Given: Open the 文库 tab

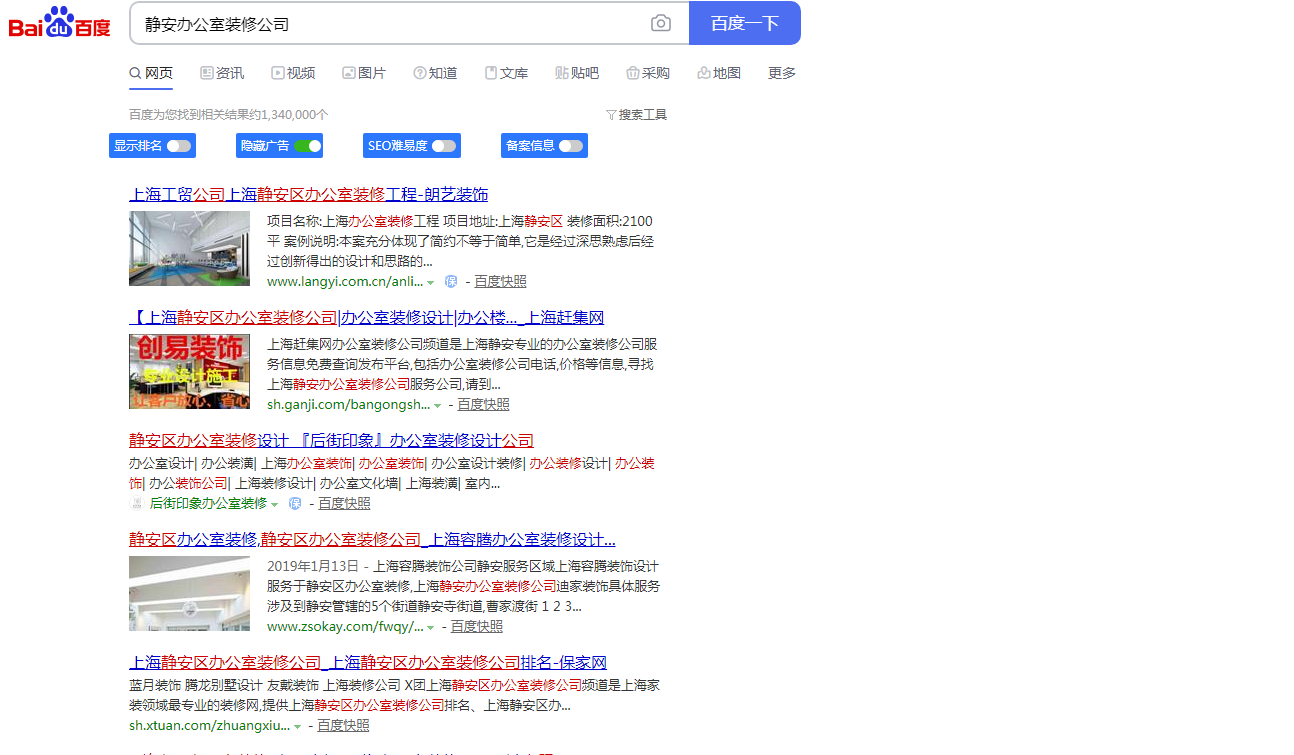Looking at the screenshot, I should (506, 73).
